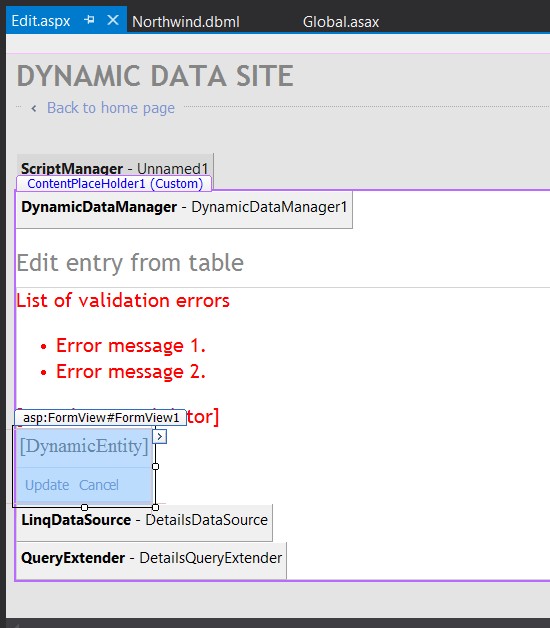Click the FormView right-middle resize handle
The width and height of the screenshot is (550, 628).
pos(155,467)
